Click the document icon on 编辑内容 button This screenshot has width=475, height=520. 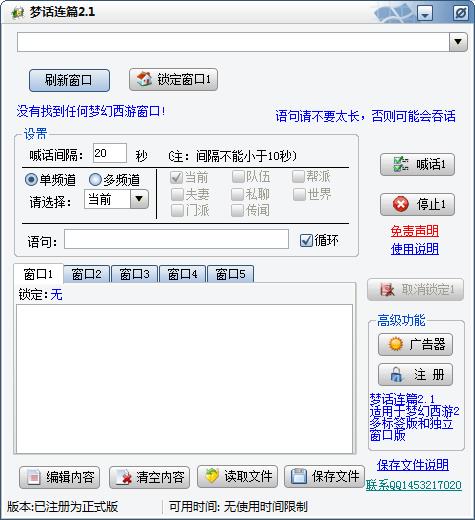33,477
